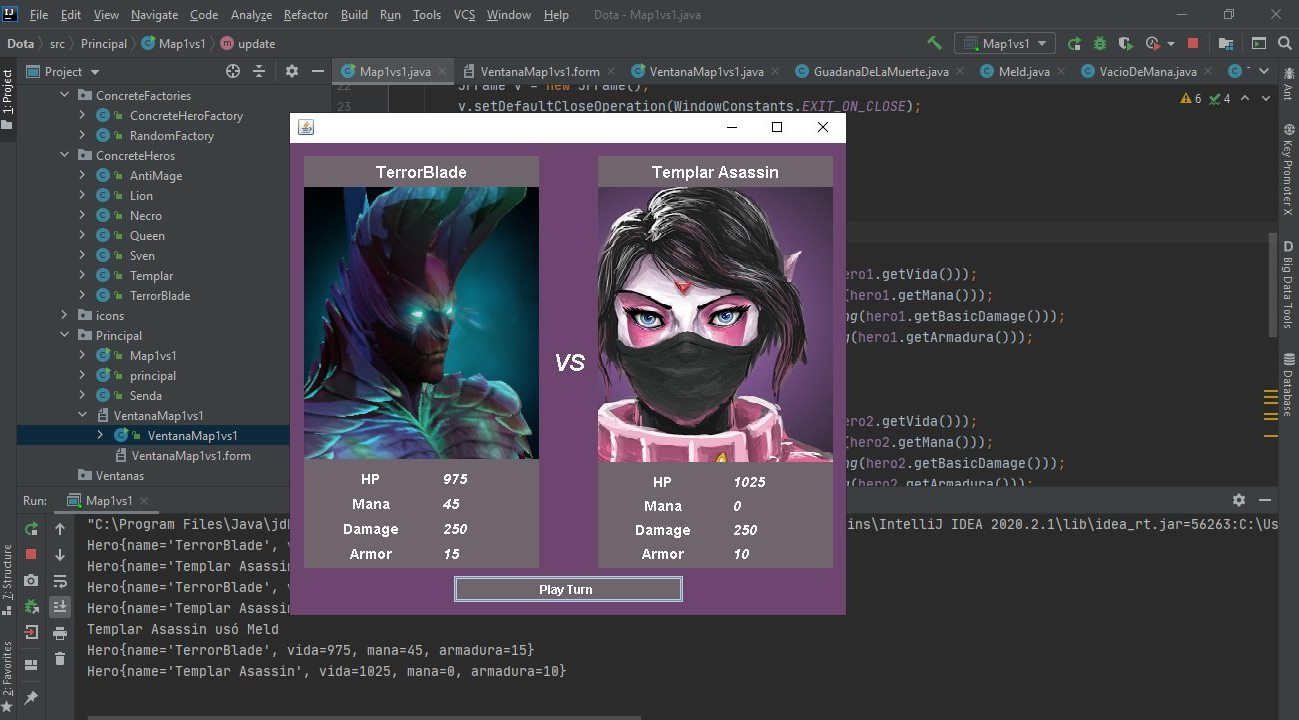Stop the running application

click(x=1190, y=44)
